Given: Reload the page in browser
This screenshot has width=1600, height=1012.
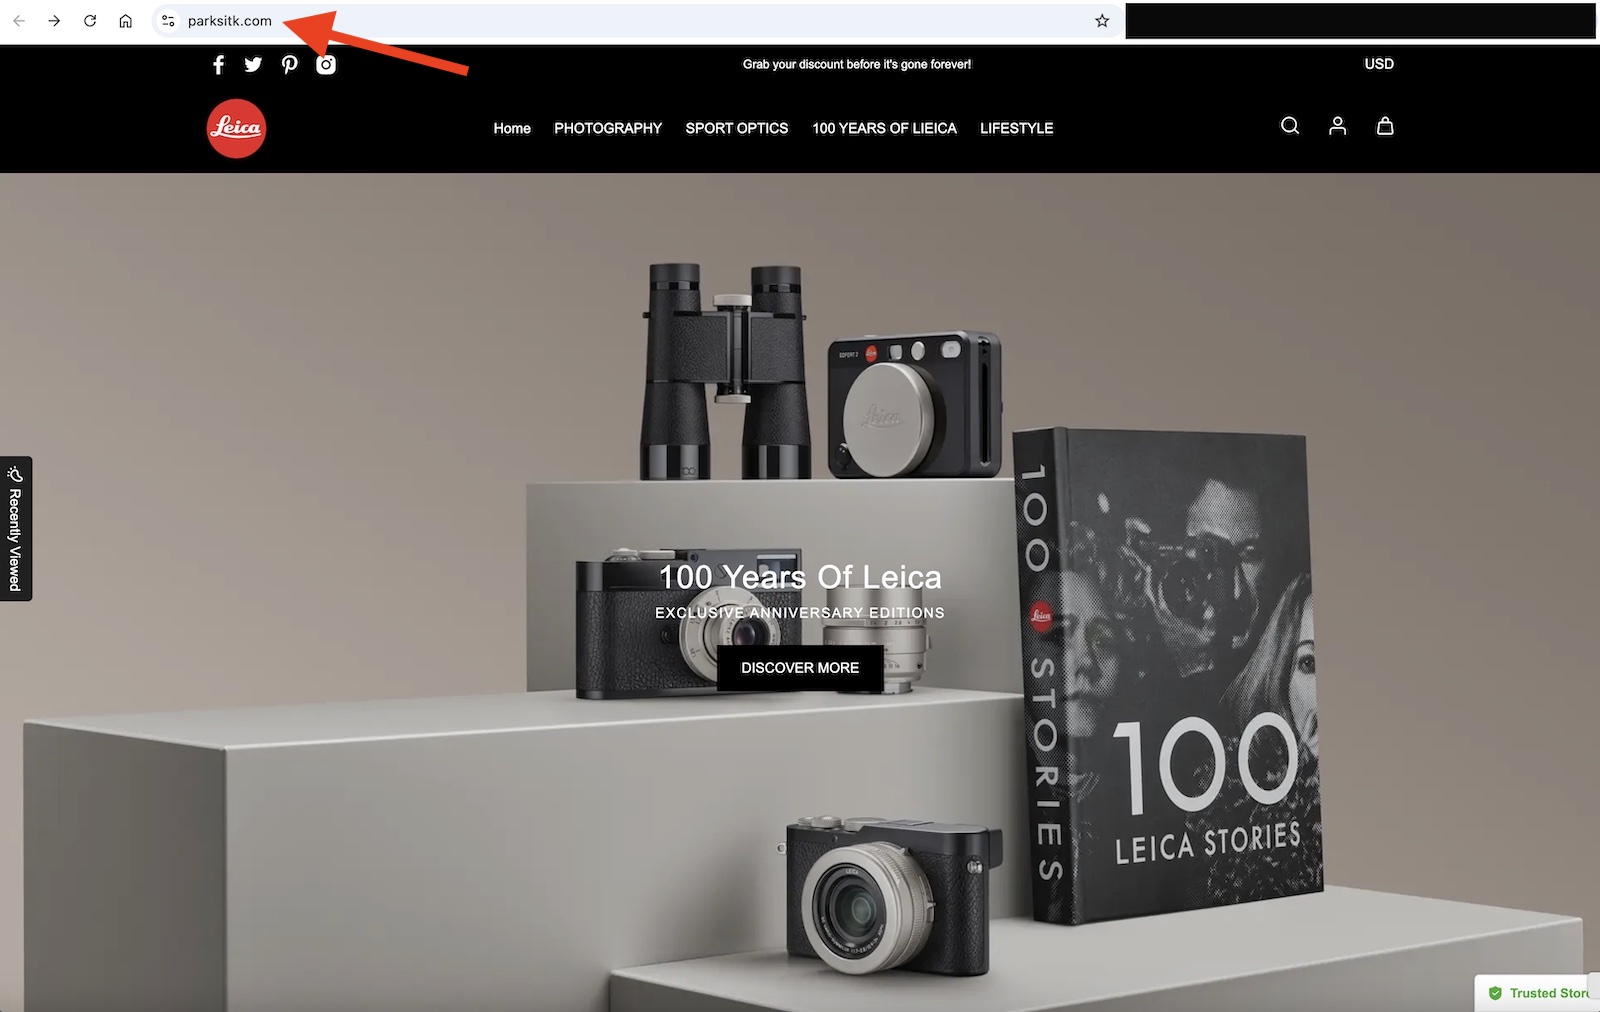Looking at the screenshot, I should pyautogui.click(x=90, y=21).
